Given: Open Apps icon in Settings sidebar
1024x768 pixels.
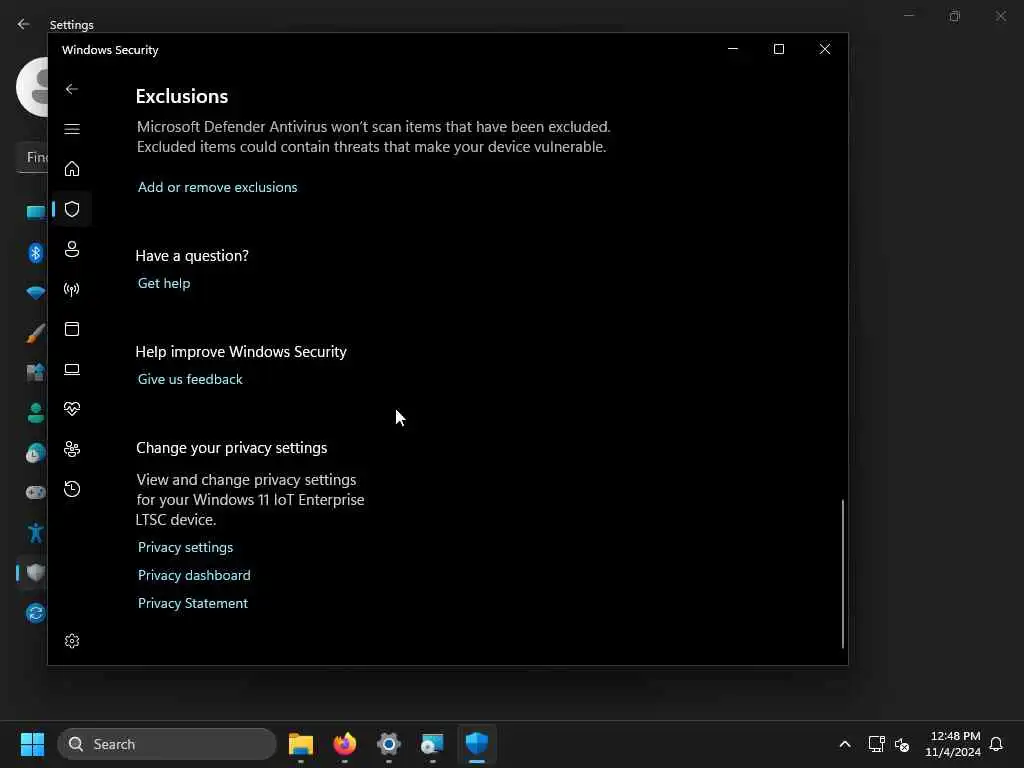Looking at the screenshot, I should pos(35,372).
